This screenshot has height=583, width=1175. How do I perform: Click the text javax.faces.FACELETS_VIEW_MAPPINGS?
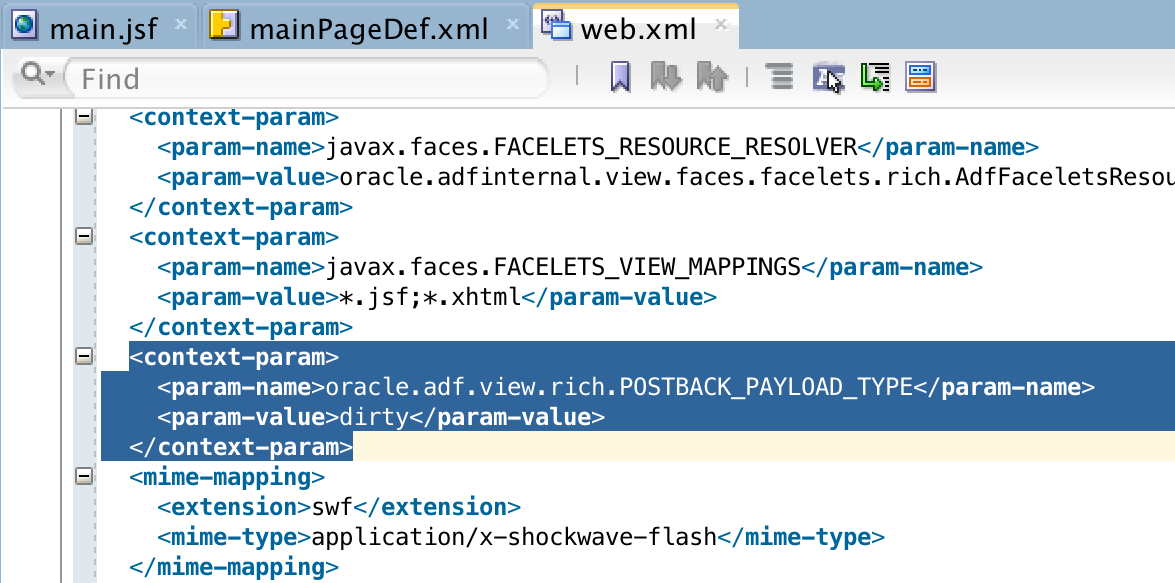pyautogui.click(x=563, y=267)
